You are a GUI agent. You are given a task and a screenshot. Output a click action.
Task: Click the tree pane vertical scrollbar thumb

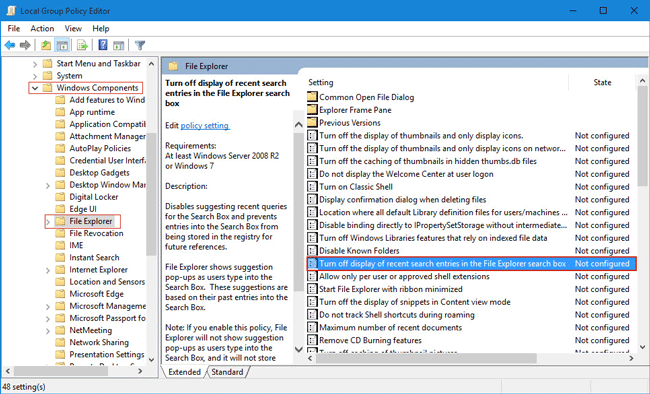(x=151, y=194)
